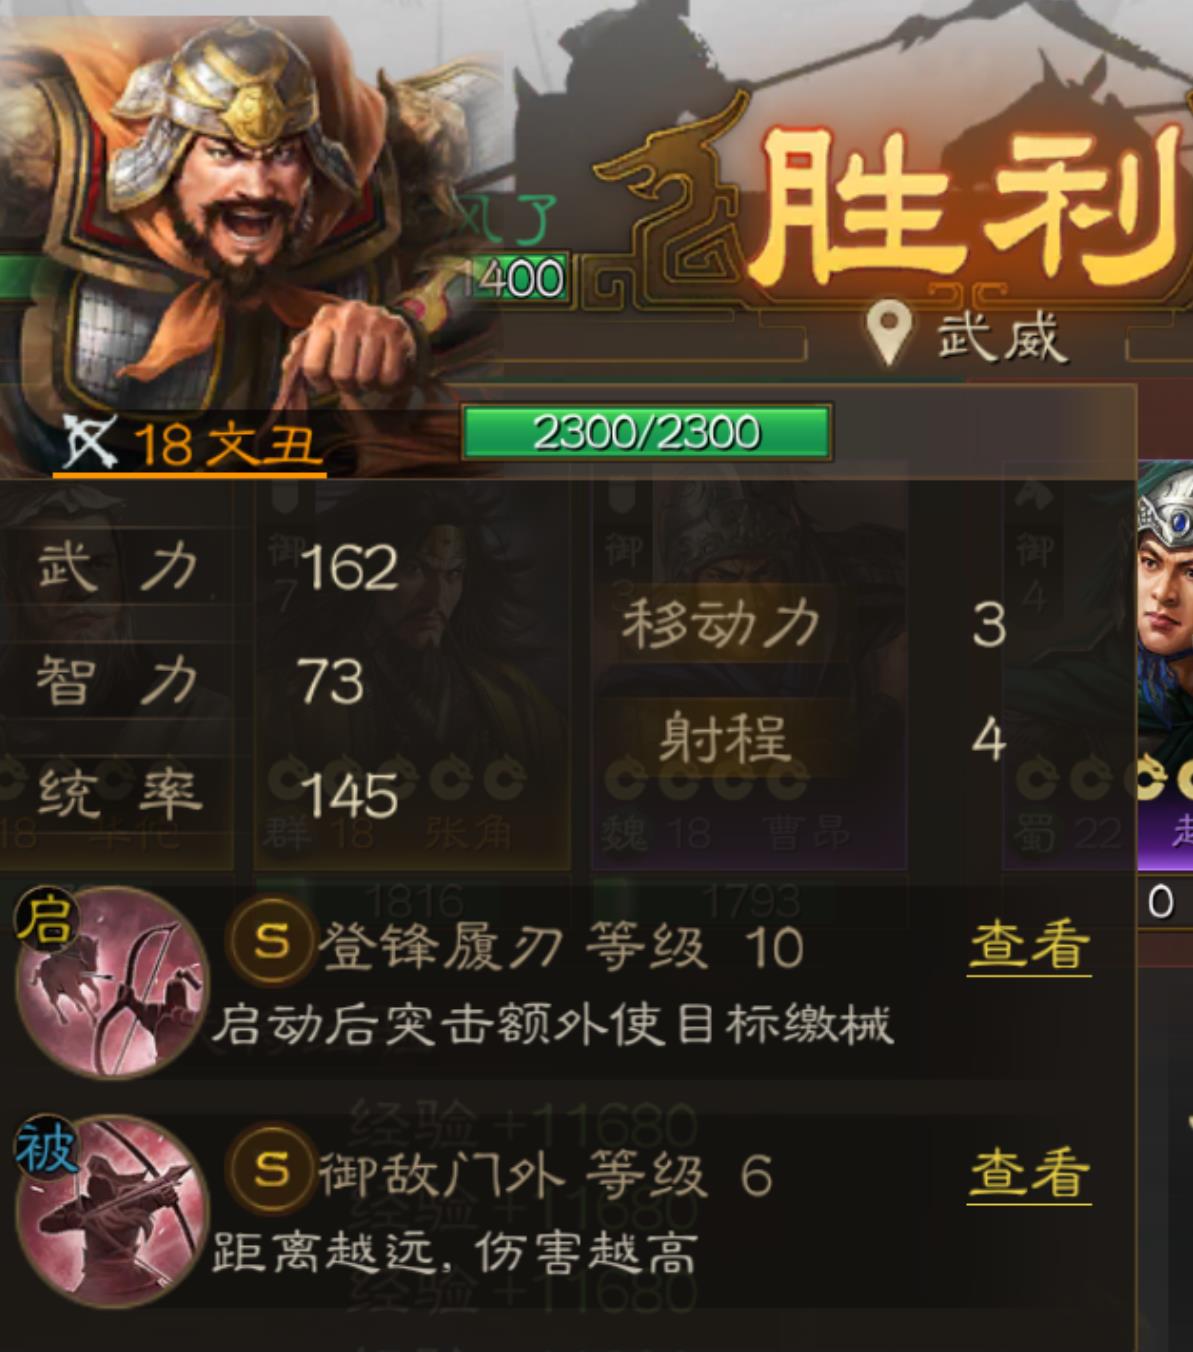View details of the 御敌门外 skill
Viewport: 1193px width, 1352px height.
click(x=1029, y=1172)
